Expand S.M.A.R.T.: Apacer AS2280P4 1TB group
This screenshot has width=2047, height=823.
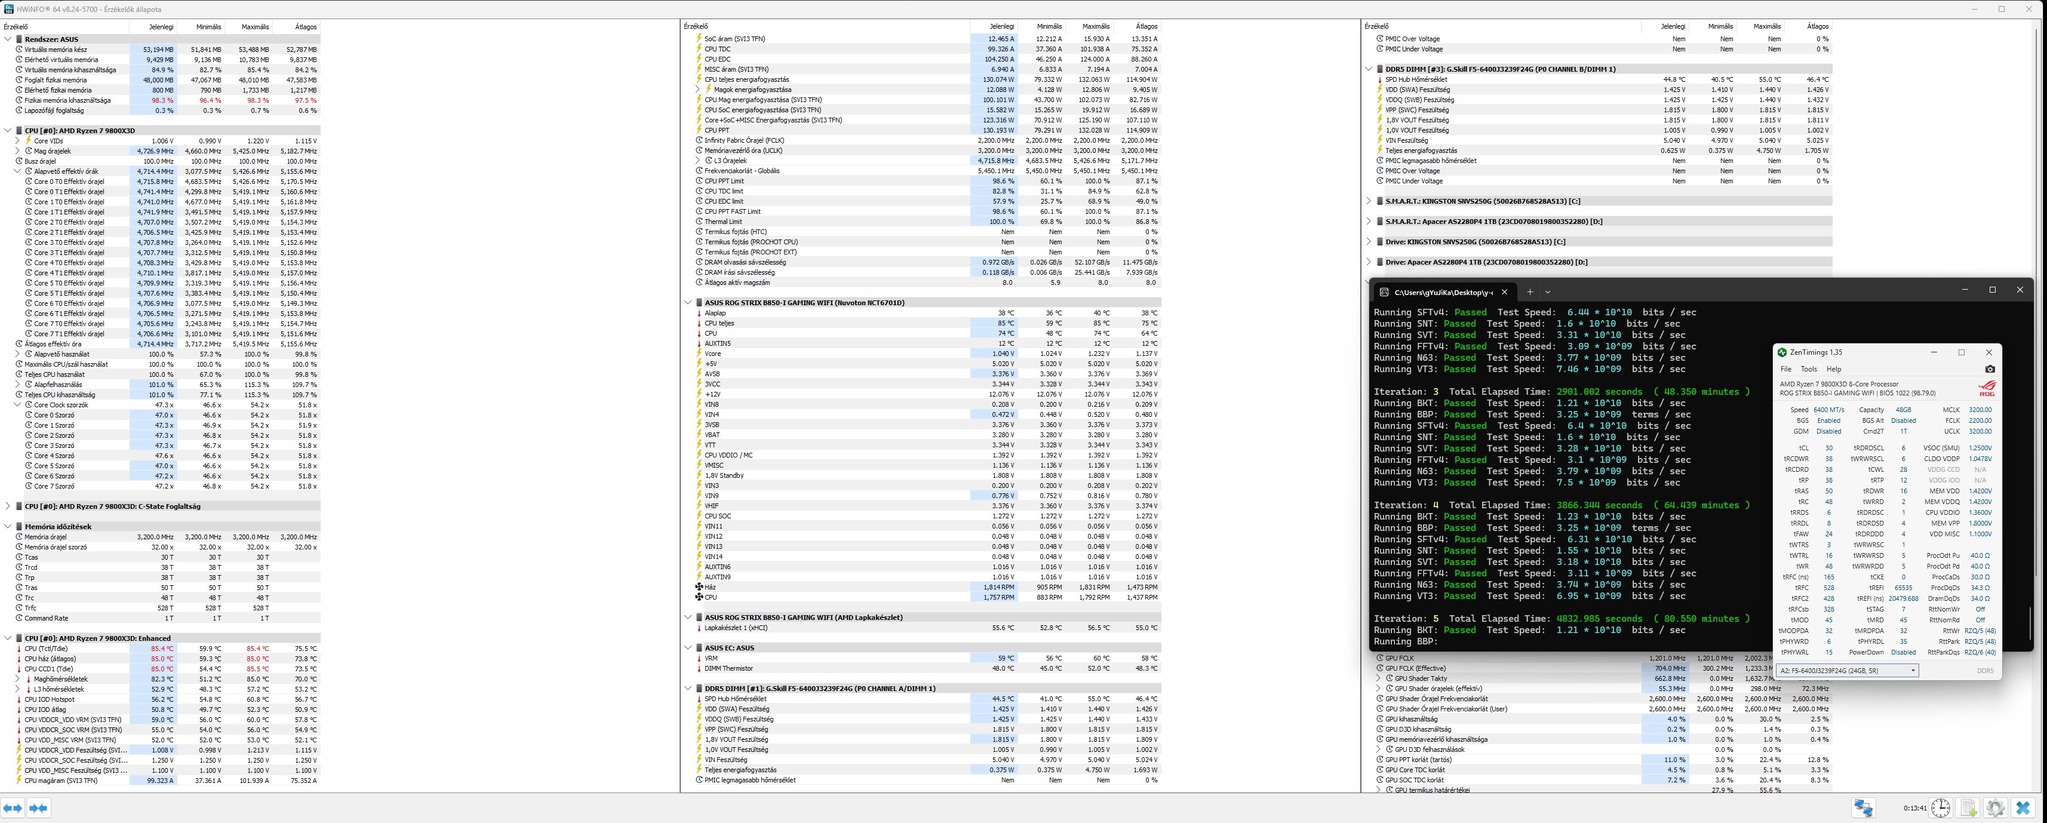pyautogui.click(x=1369, y=222)
